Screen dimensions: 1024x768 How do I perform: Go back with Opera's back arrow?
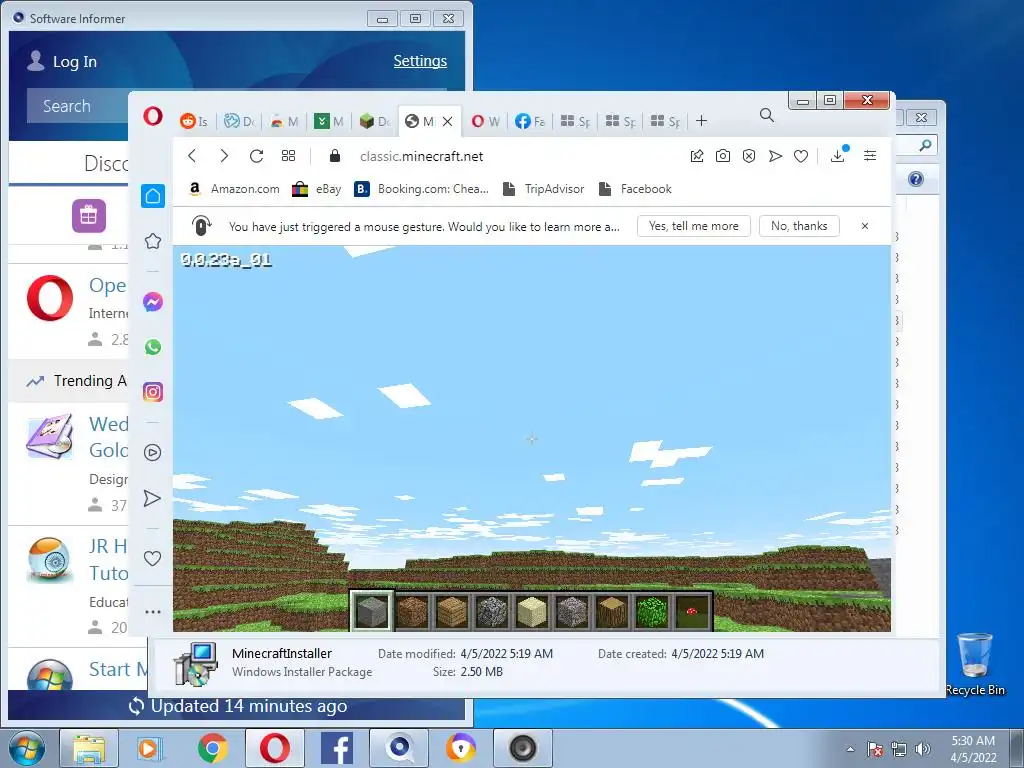click(192, 155)
